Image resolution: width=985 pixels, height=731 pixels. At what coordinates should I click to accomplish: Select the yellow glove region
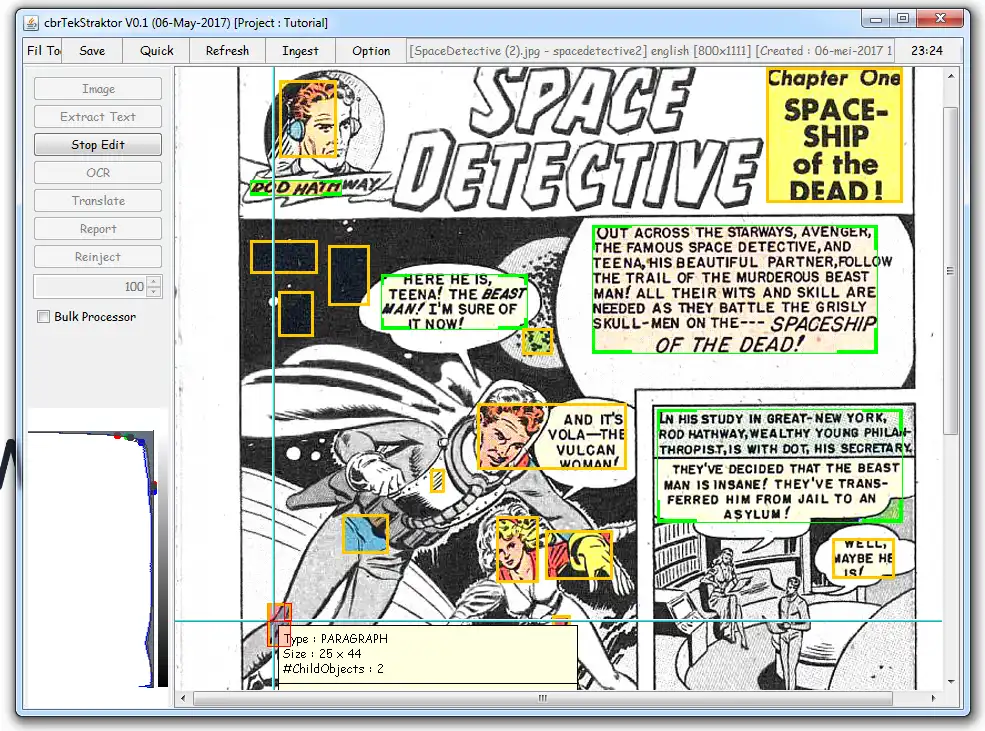pos(578,555)
